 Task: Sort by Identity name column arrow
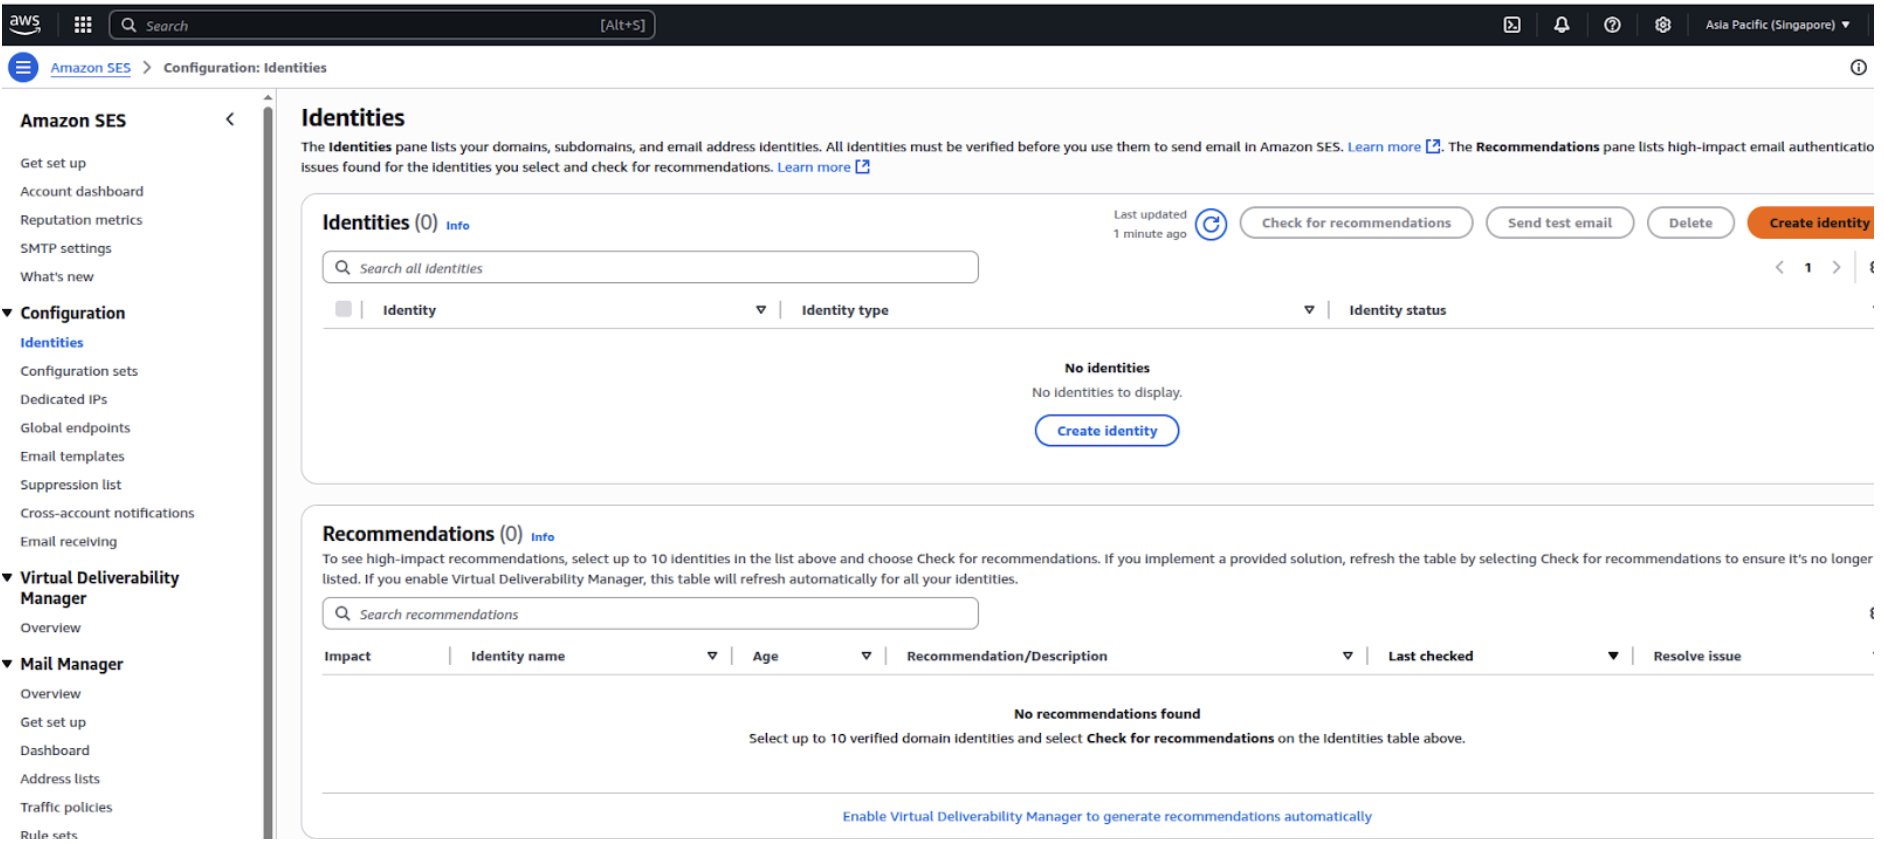[712, 656]
